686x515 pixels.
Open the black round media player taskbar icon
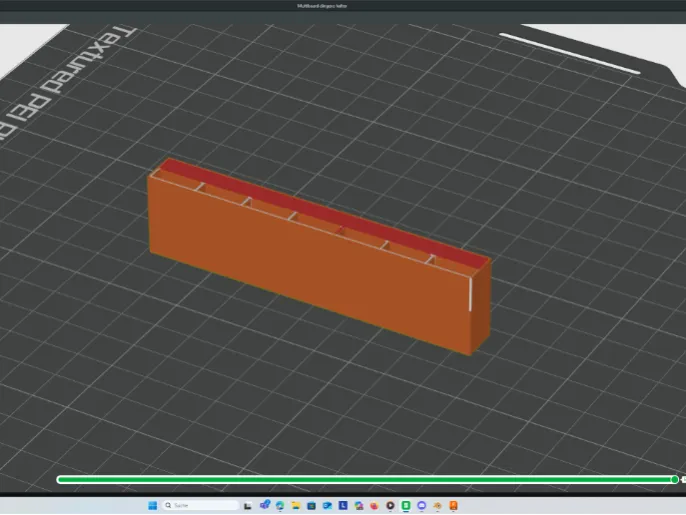(x=390, y=505)
